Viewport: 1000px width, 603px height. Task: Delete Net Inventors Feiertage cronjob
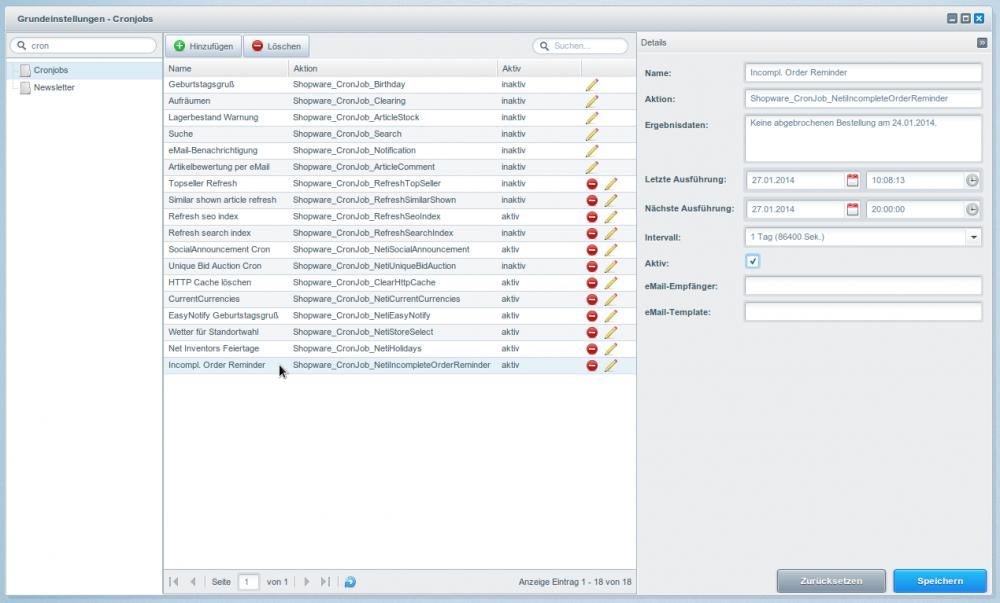tap(592, 349)
